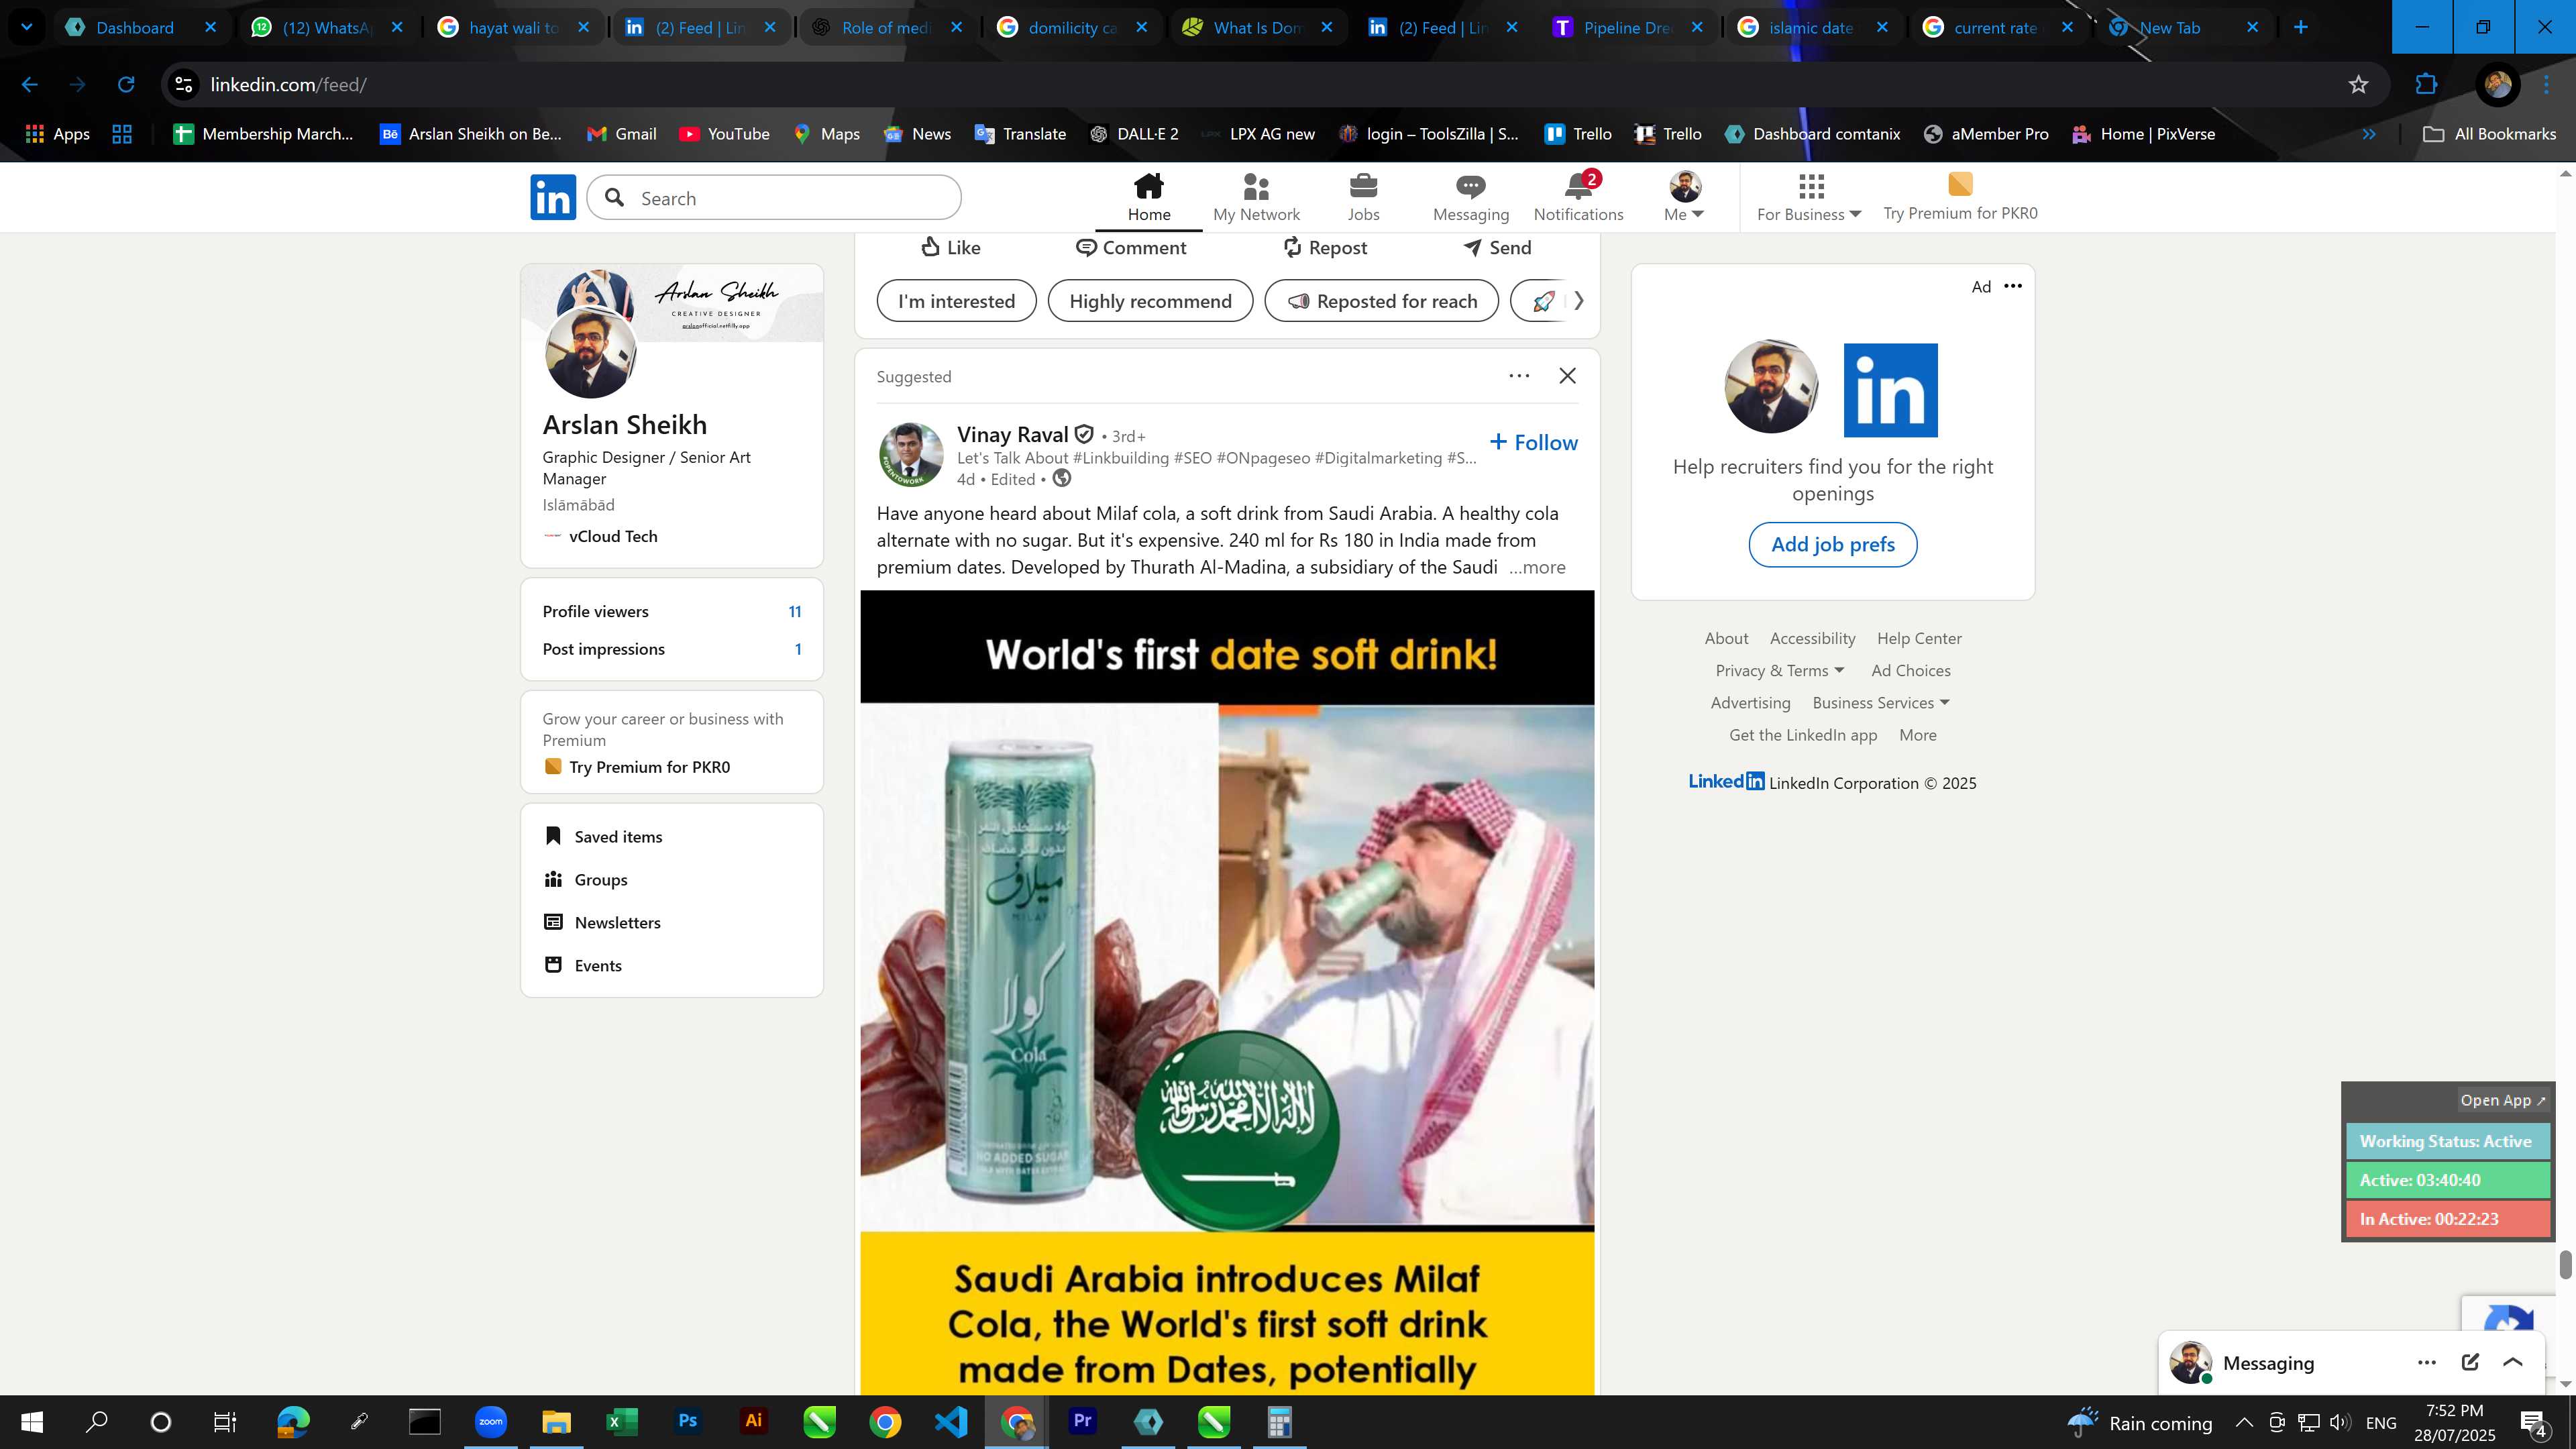Screen dimensions: 2576x1449
Task: Open Groups in the sidebar
Action: click(586, 880)
